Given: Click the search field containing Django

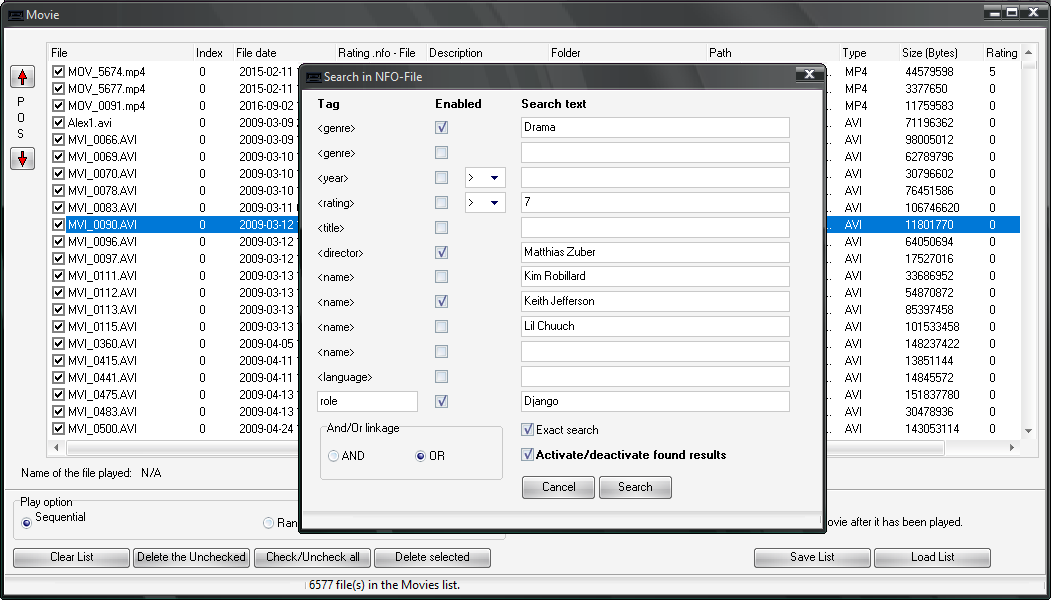Looking at the screenshot, I should coord(656,402).
